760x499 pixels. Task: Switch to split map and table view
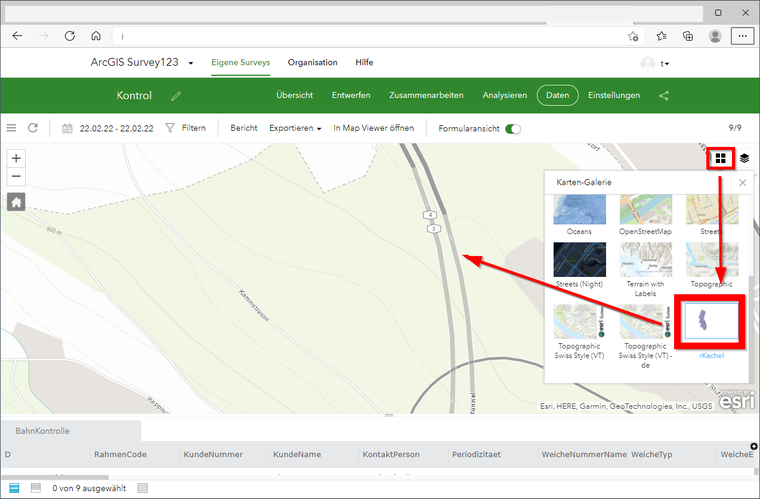coord(14,488)
